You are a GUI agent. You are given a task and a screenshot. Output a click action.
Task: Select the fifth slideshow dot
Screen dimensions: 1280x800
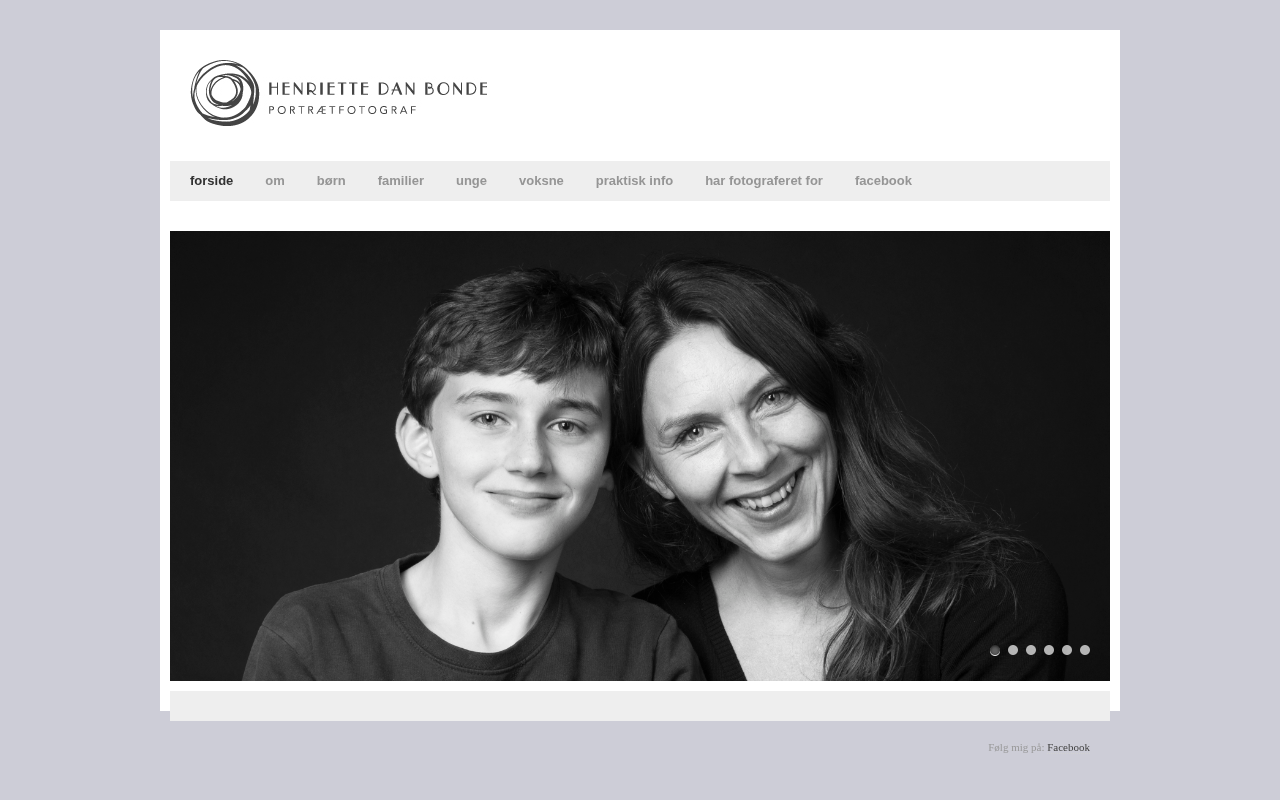(x=1067, y=650)
